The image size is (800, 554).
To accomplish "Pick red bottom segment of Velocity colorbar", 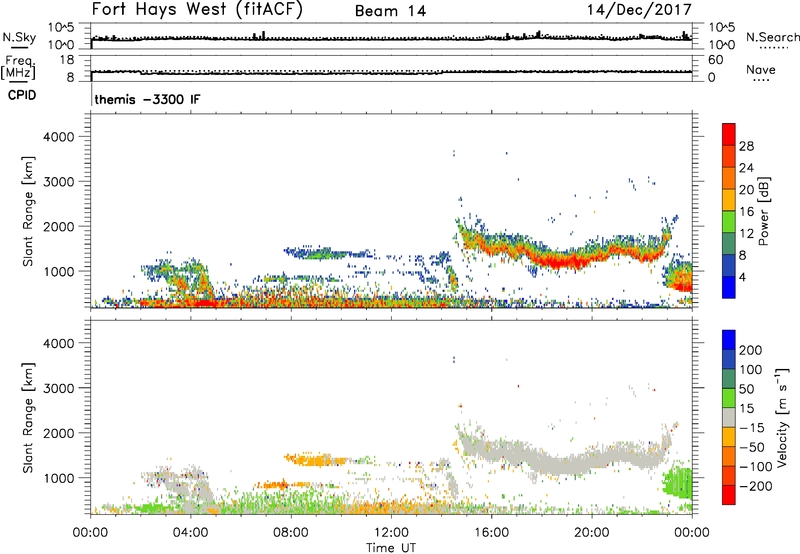I will [729, 495].
